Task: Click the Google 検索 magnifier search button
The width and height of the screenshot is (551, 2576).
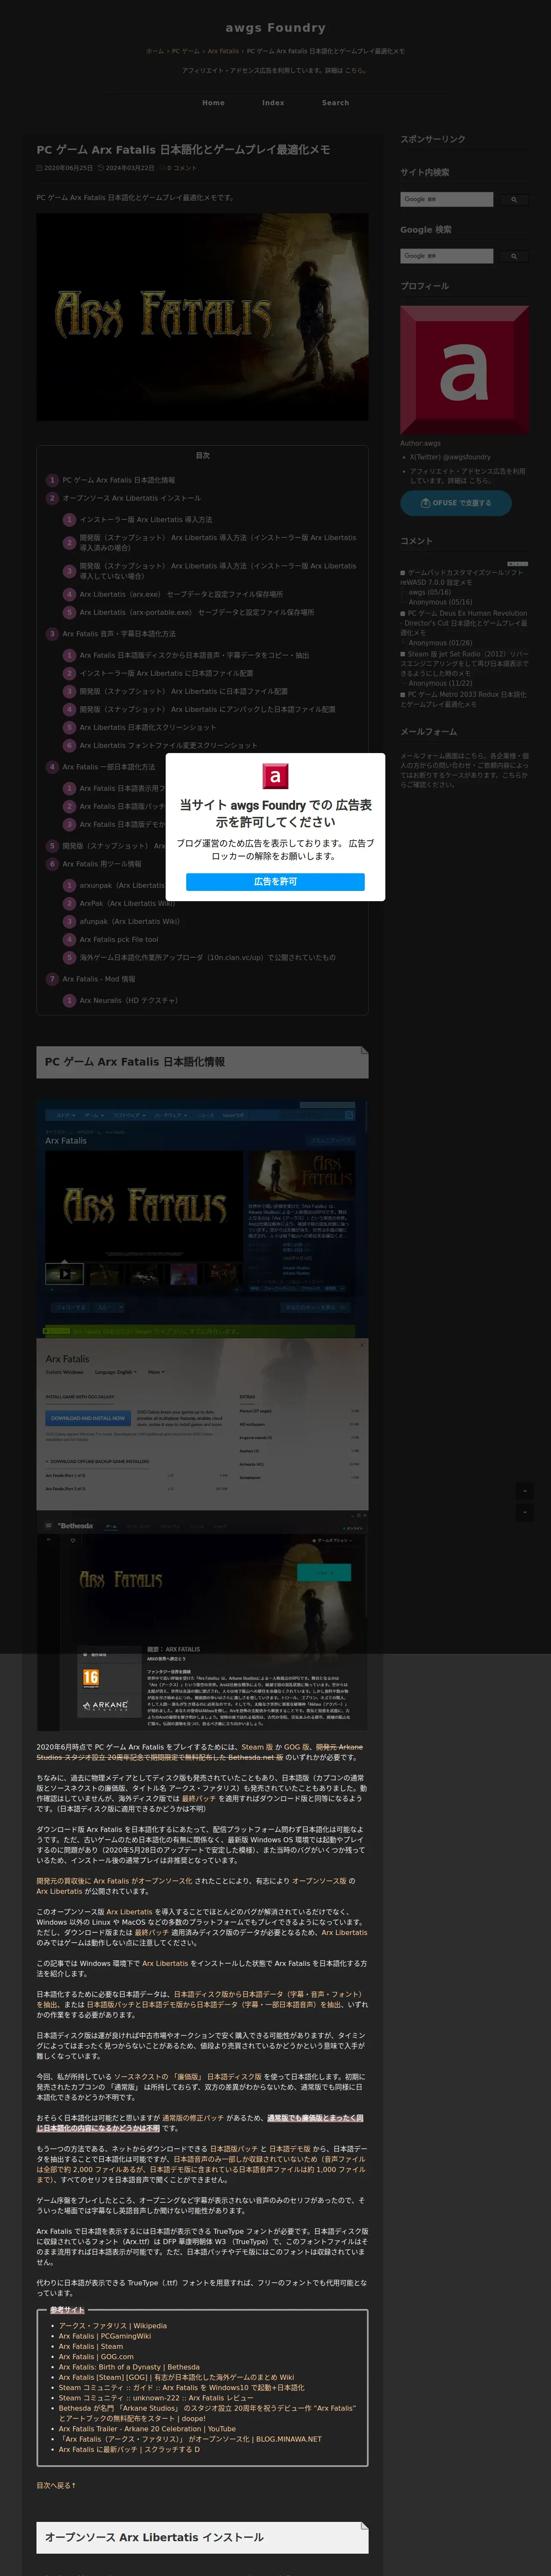Action: [x=514, y=256]
